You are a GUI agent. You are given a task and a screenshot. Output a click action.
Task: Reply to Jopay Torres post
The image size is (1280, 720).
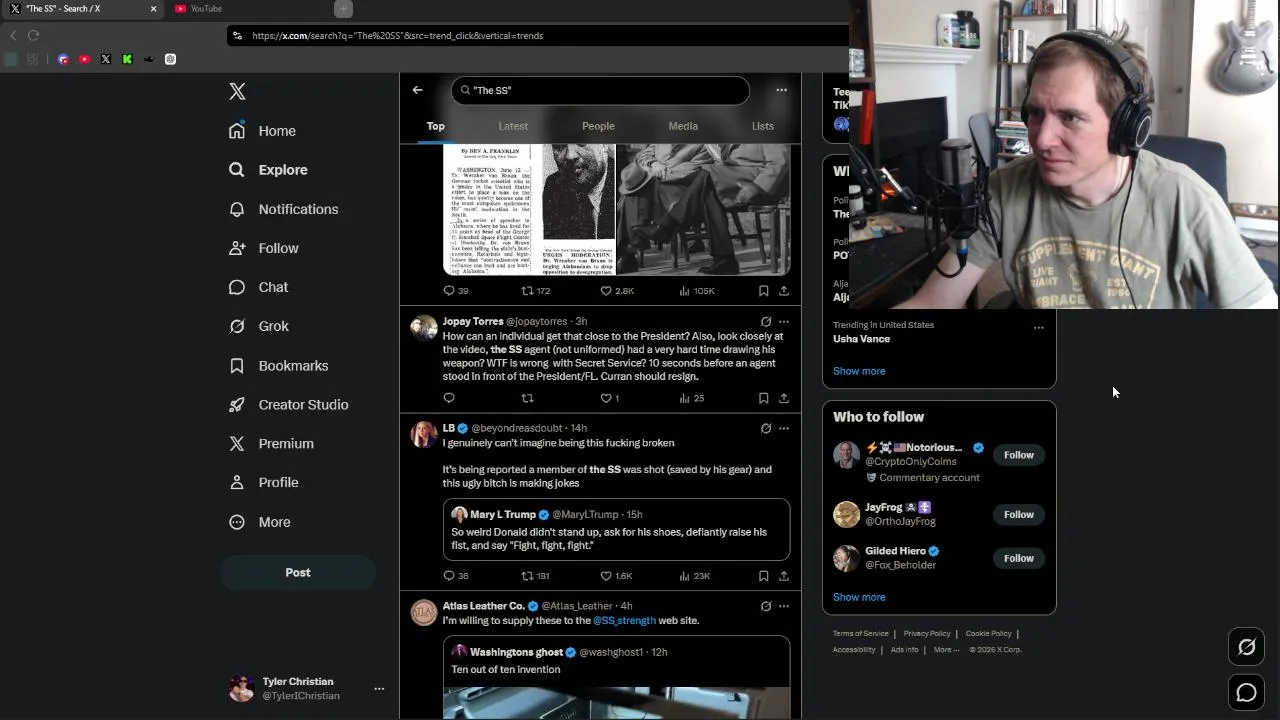click(x=449, y=398)
